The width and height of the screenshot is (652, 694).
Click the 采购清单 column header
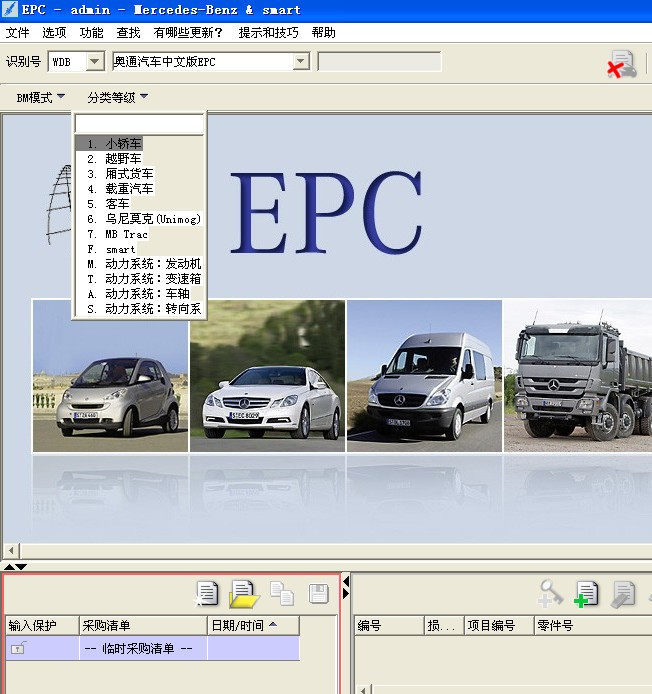(x=143, y=625)
